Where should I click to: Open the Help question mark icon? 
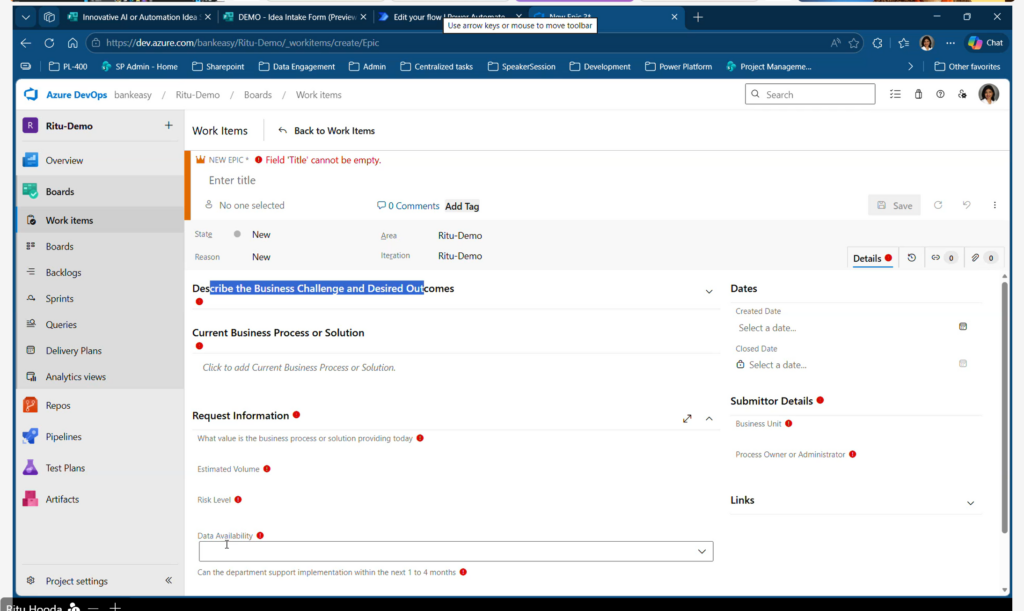tap(940, 94)
